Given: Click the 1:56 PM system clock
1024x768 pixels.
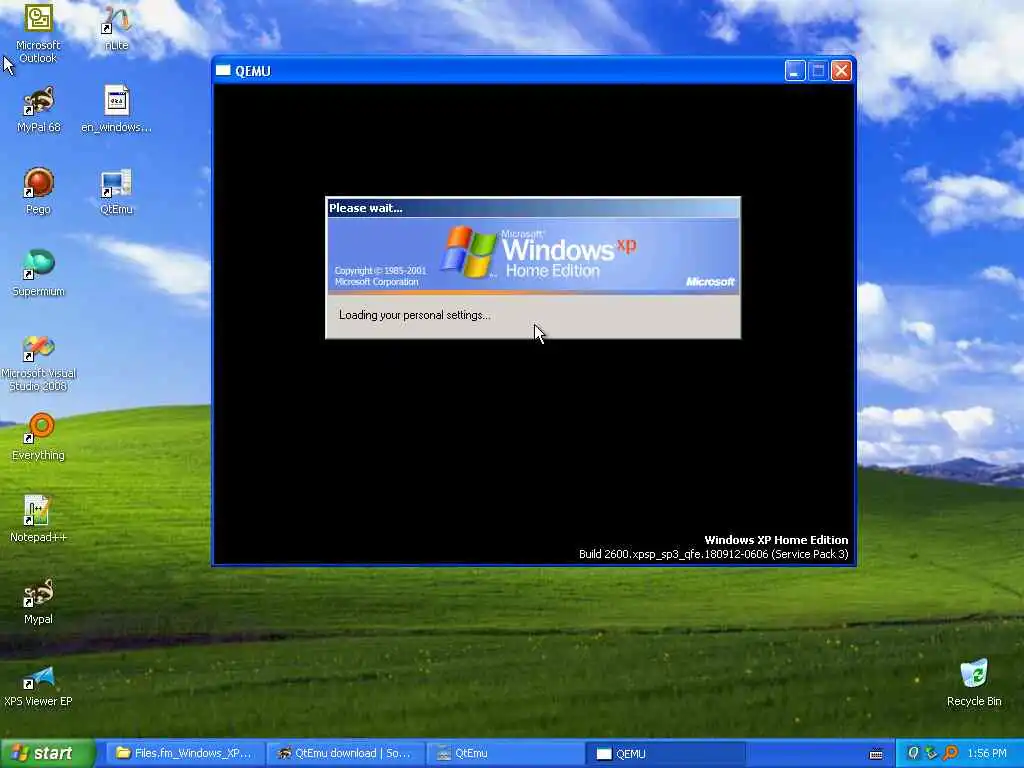Looking at the screenshot, I should click(987, 753).
